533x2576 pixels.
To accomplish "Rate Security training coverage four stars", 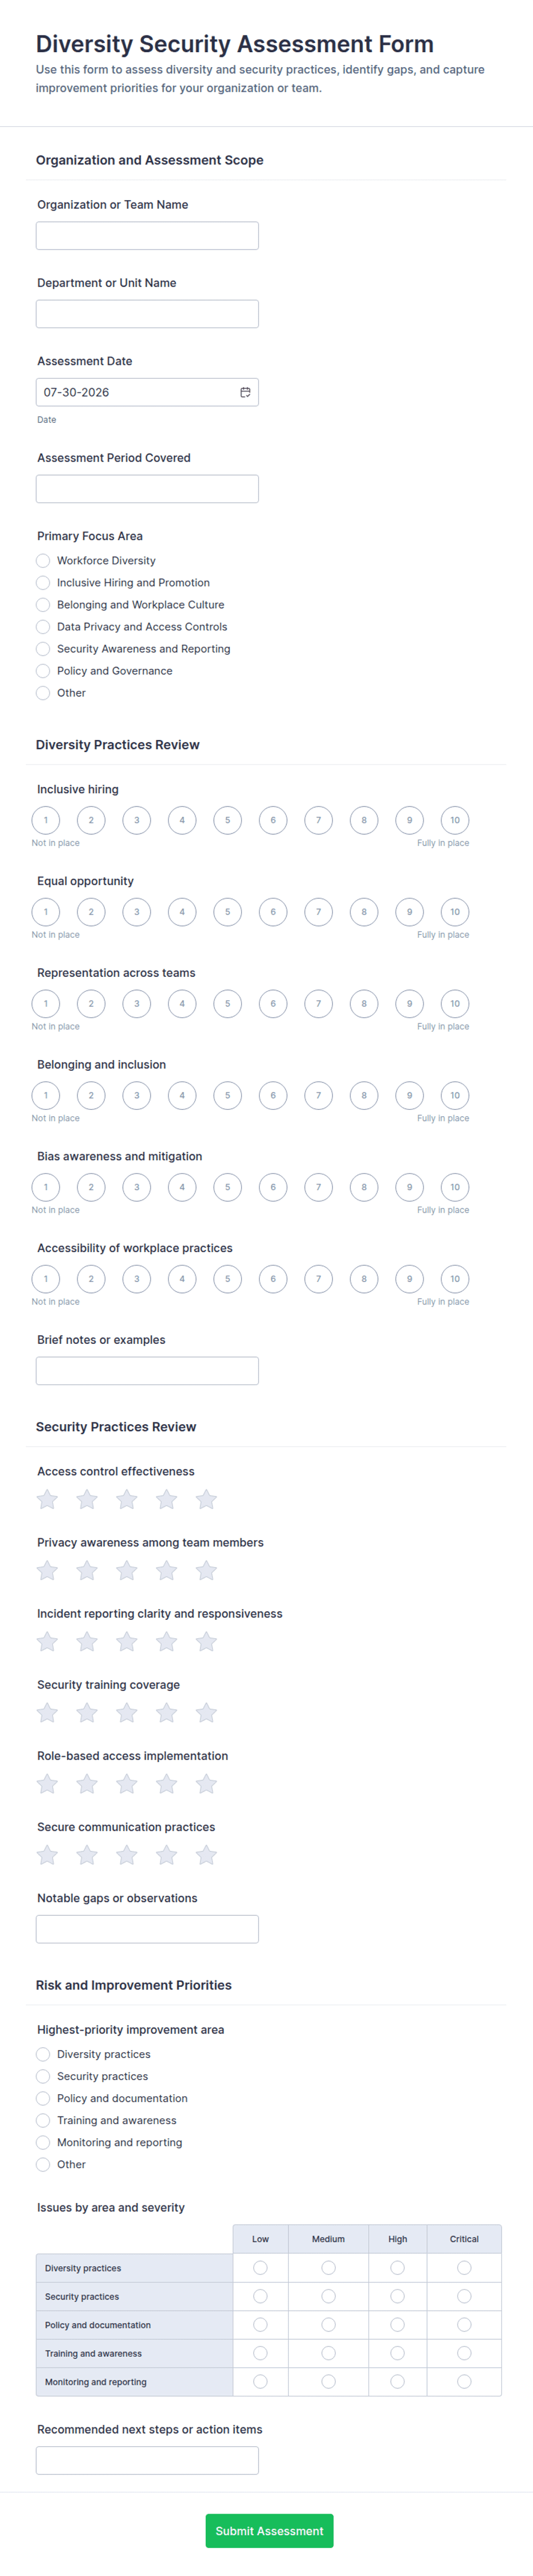I will pos(167,1713).
